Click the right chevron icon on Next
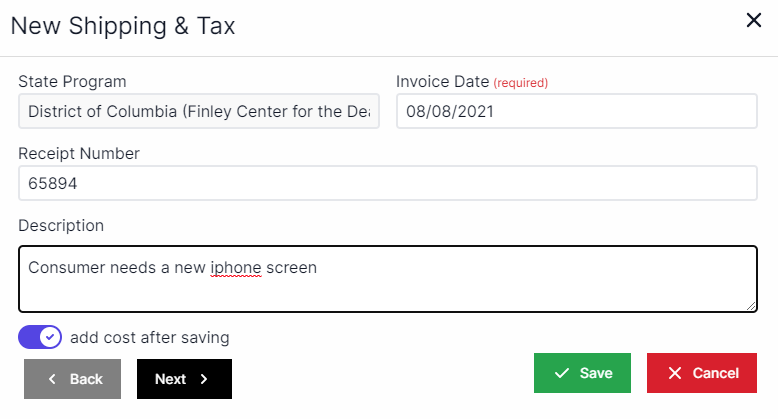Viewport: 778px width, 419px height. point(204,379)
